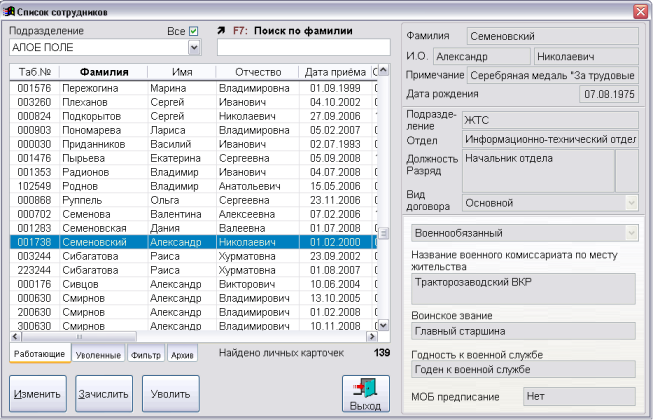This screenshot has width=653, height=420.
Task: Open the Военнообязанный dropdown
Action: (x=631, y=233)
